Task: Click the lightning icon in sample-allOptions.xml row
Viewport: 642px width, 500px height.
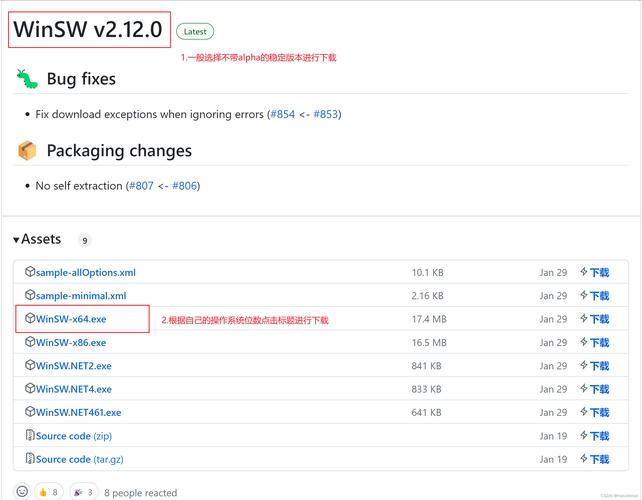Action: pyautogui.click(x=584, y=272)
